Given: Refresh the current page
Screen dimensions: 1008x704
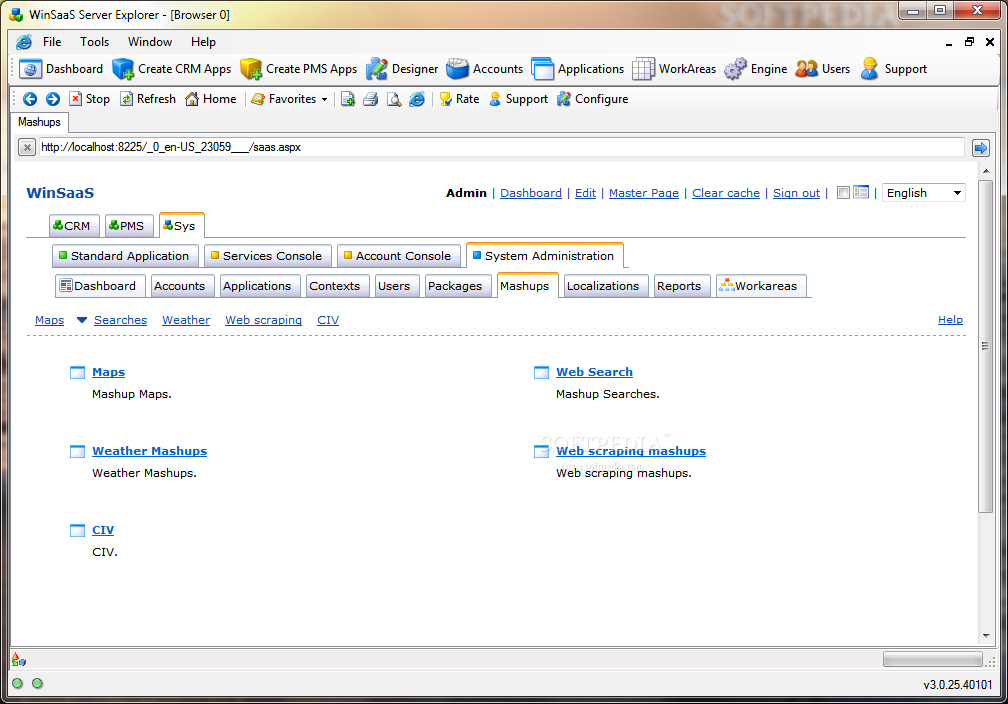Looking at the screenshot, I should coord(148,99).
